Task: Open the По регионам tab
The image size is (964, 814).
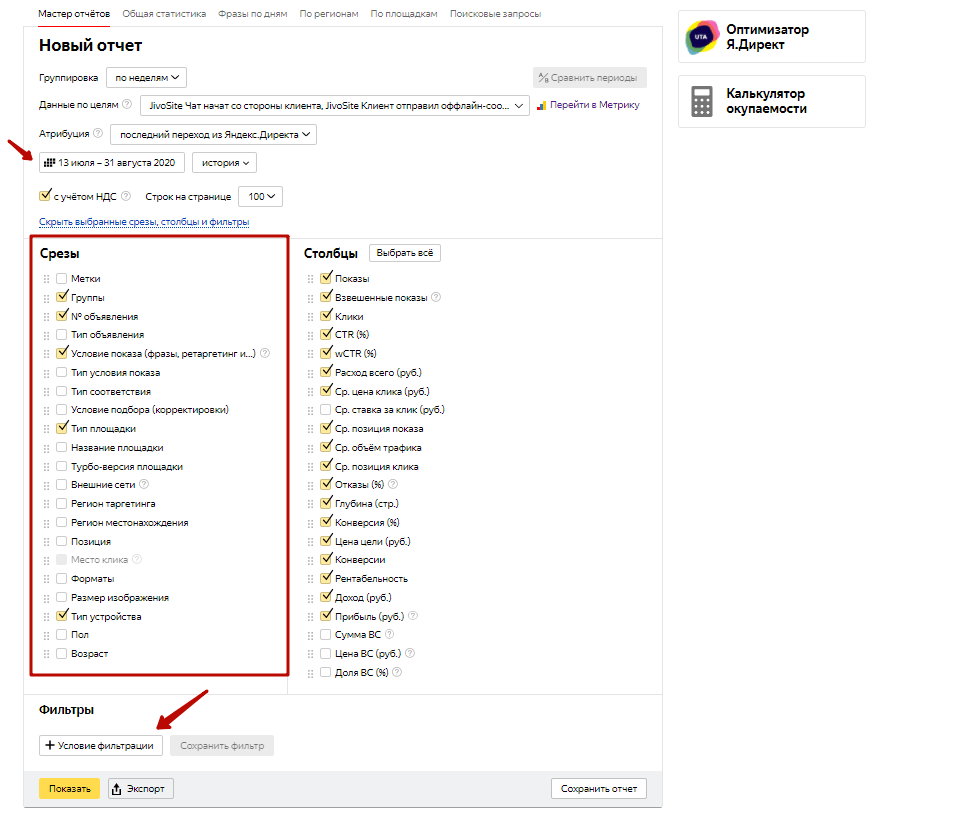Action: coord(329,14)
